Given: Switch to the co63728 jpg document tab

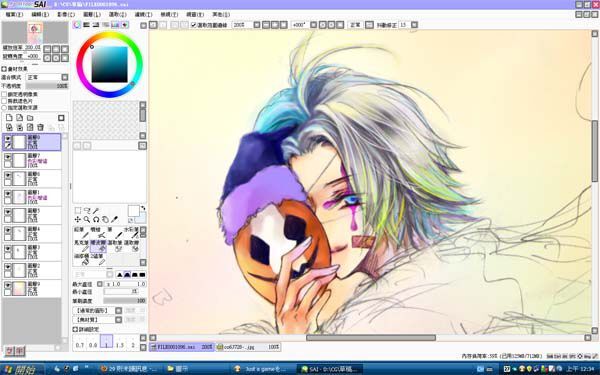Looking at the screenshot, I should point(248,347).
